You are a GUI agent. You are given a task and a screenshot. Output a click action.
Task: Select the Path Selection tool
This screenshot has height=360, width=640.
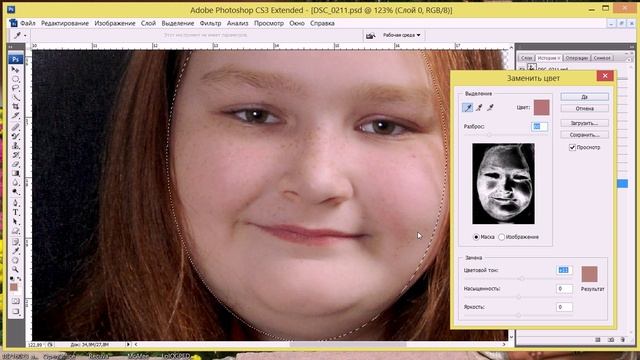pyautogui.click(x=16, y=222)
